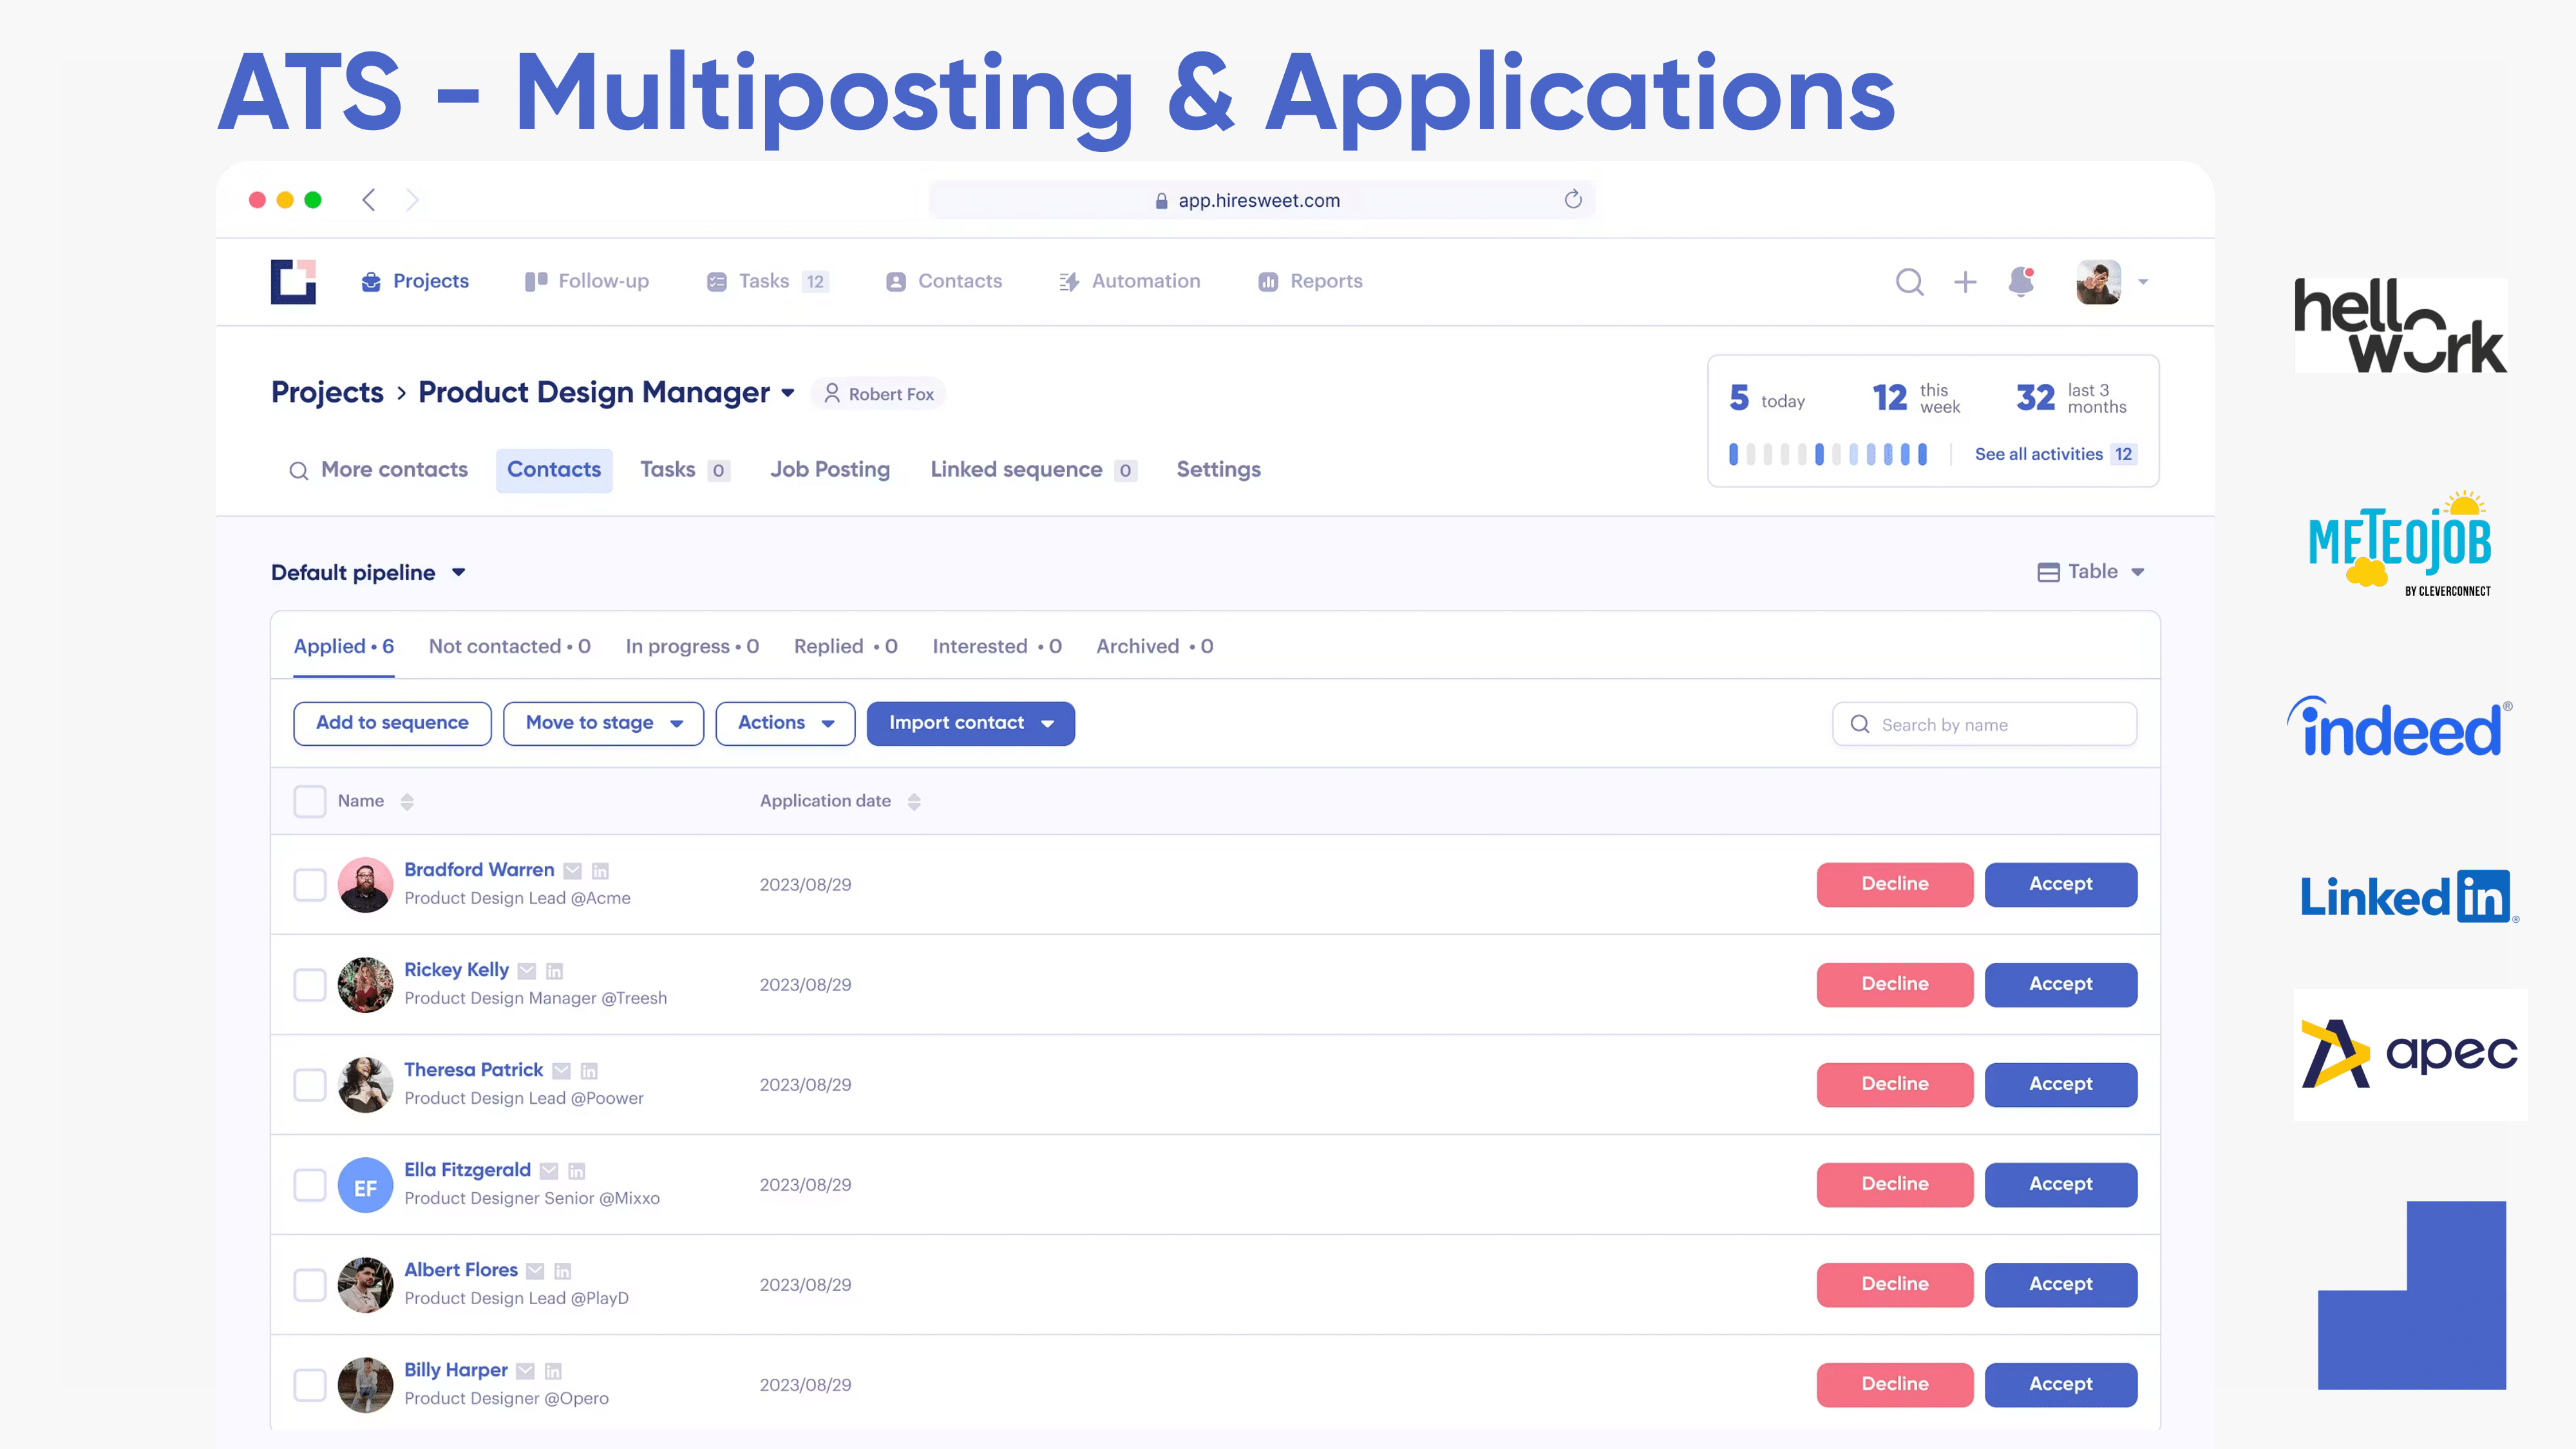The image size is (2576, 1449).
Task: Open global search magnifier icon
Action: 1909,282
